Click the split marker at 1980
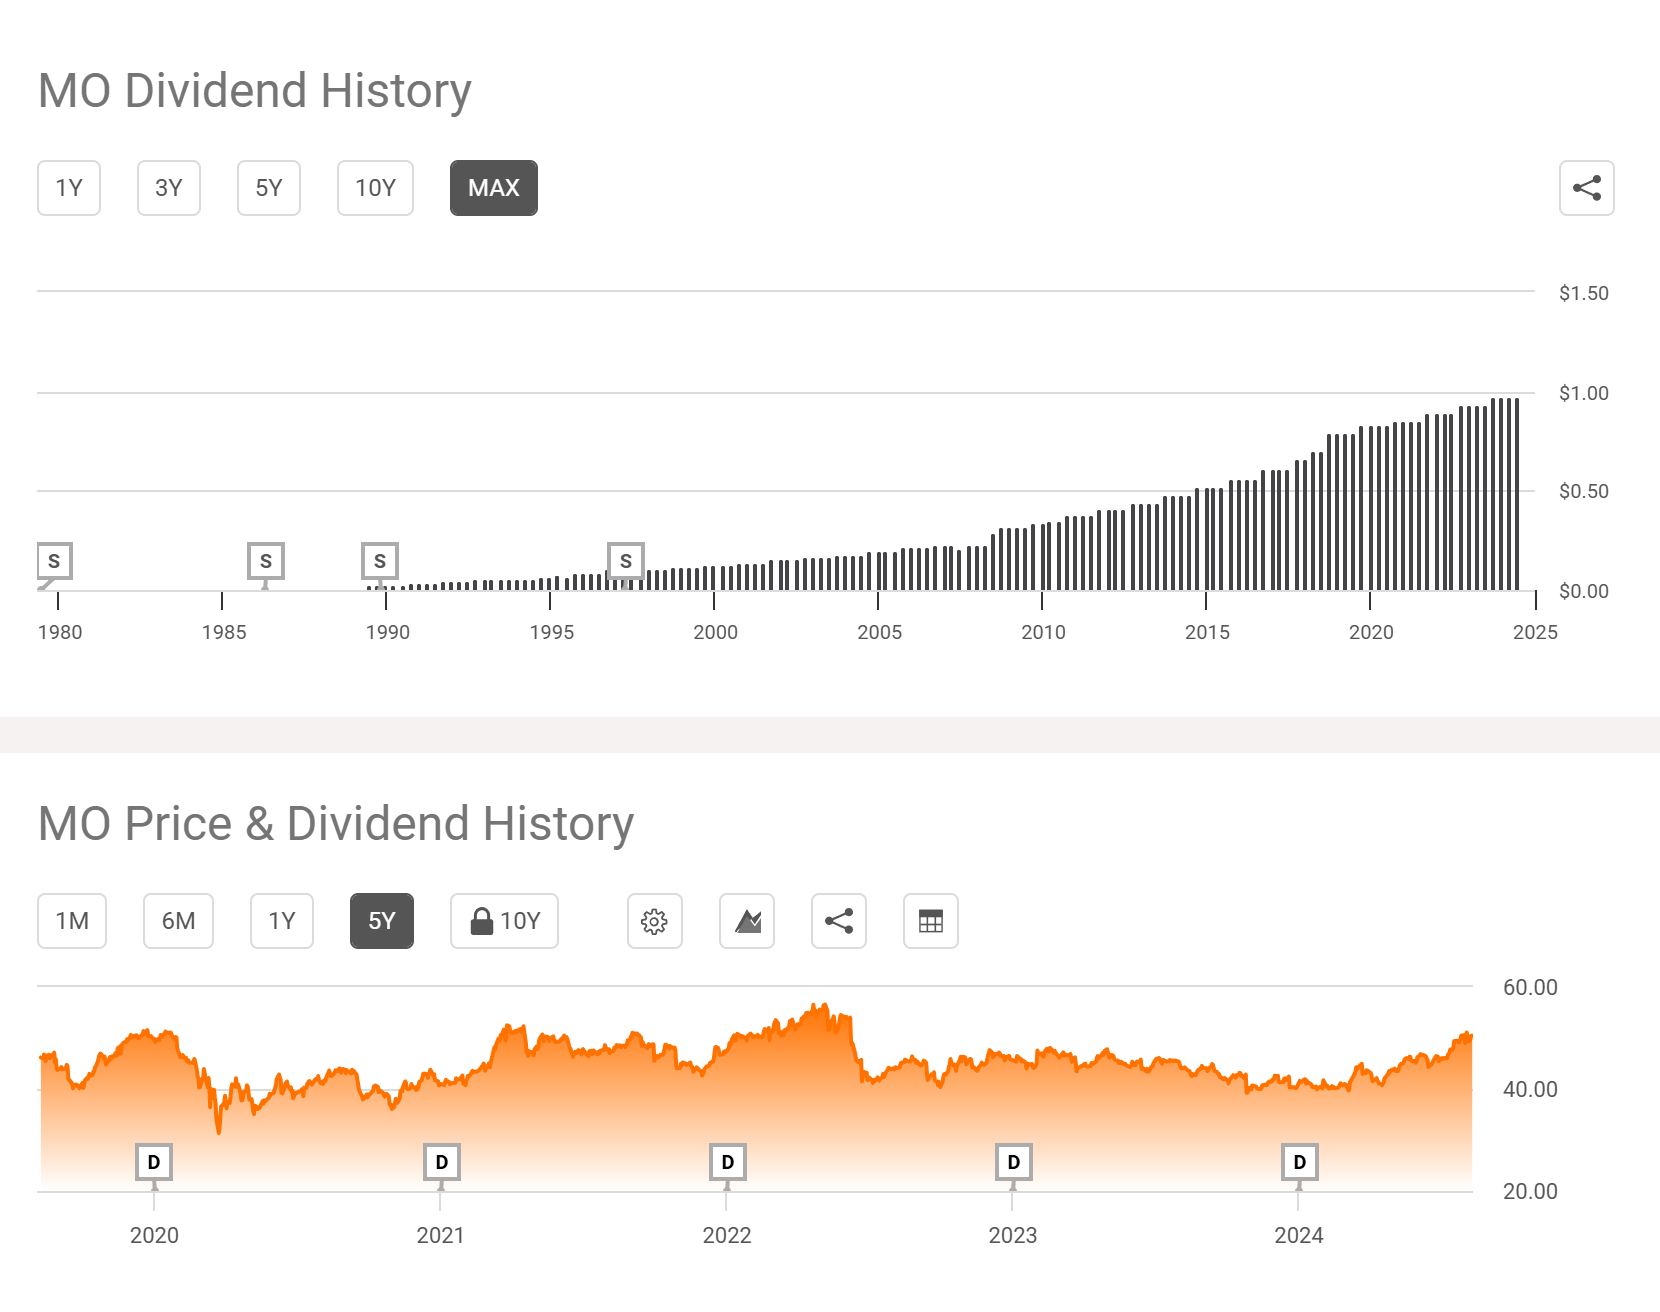The image size is (1660, 1312). (54, 561)
